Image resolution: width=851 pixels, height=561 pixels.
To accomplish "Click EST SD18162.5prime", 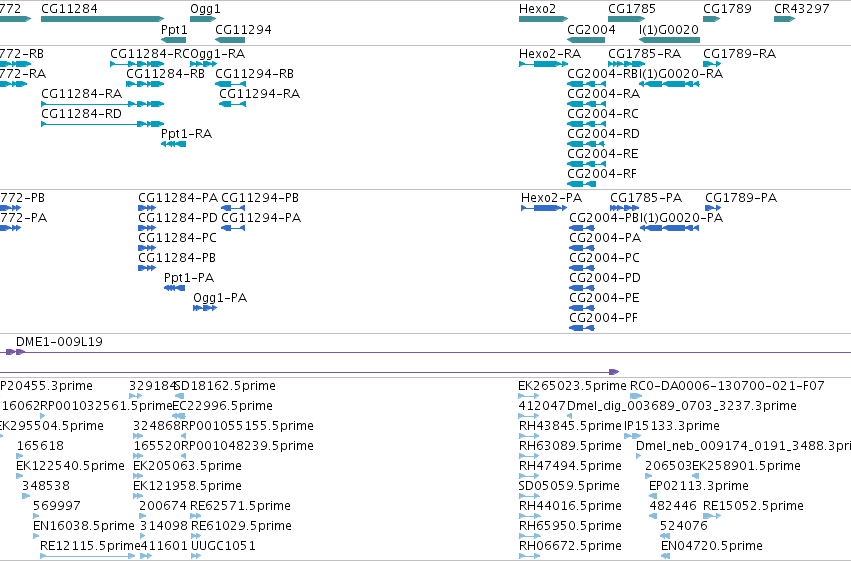I will [x=225, y=386].
